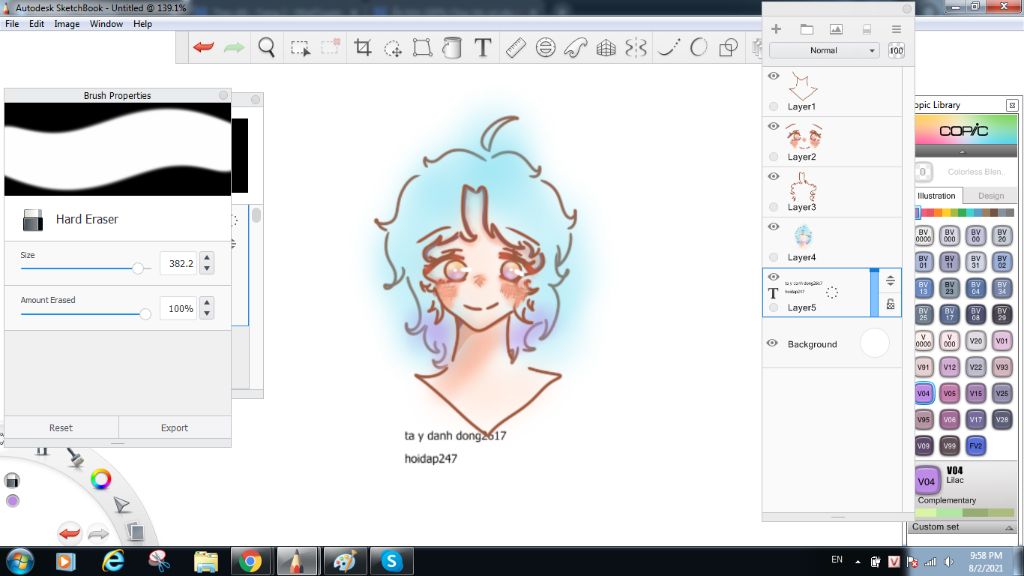Open Google Chrome from the taskbar
The height and width of the screenshot is (576, 1024).
coord(250,561)
